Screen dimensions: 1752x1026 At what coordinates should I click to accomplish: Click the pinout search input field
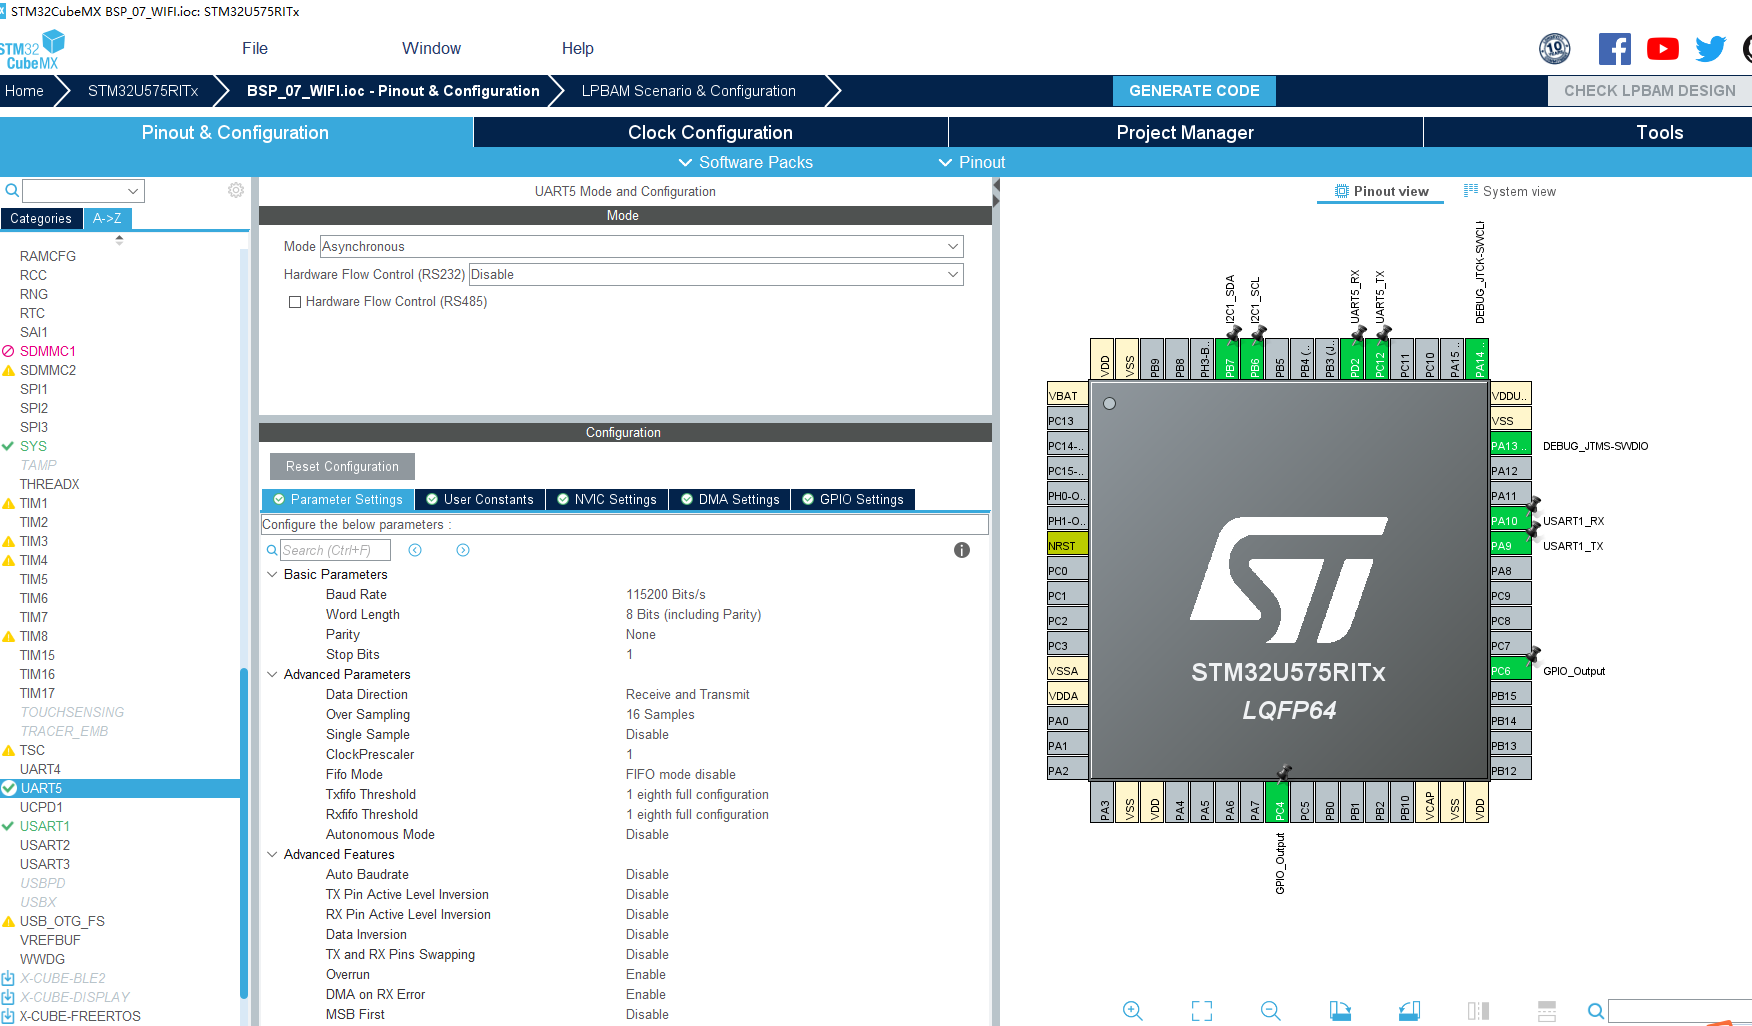[1680, 1011]
